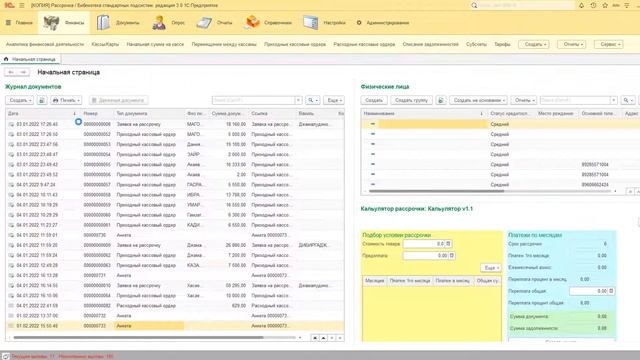Open Приходные кассовые ордера link
This screenshot has height=360, width=640.
[295, 44]
